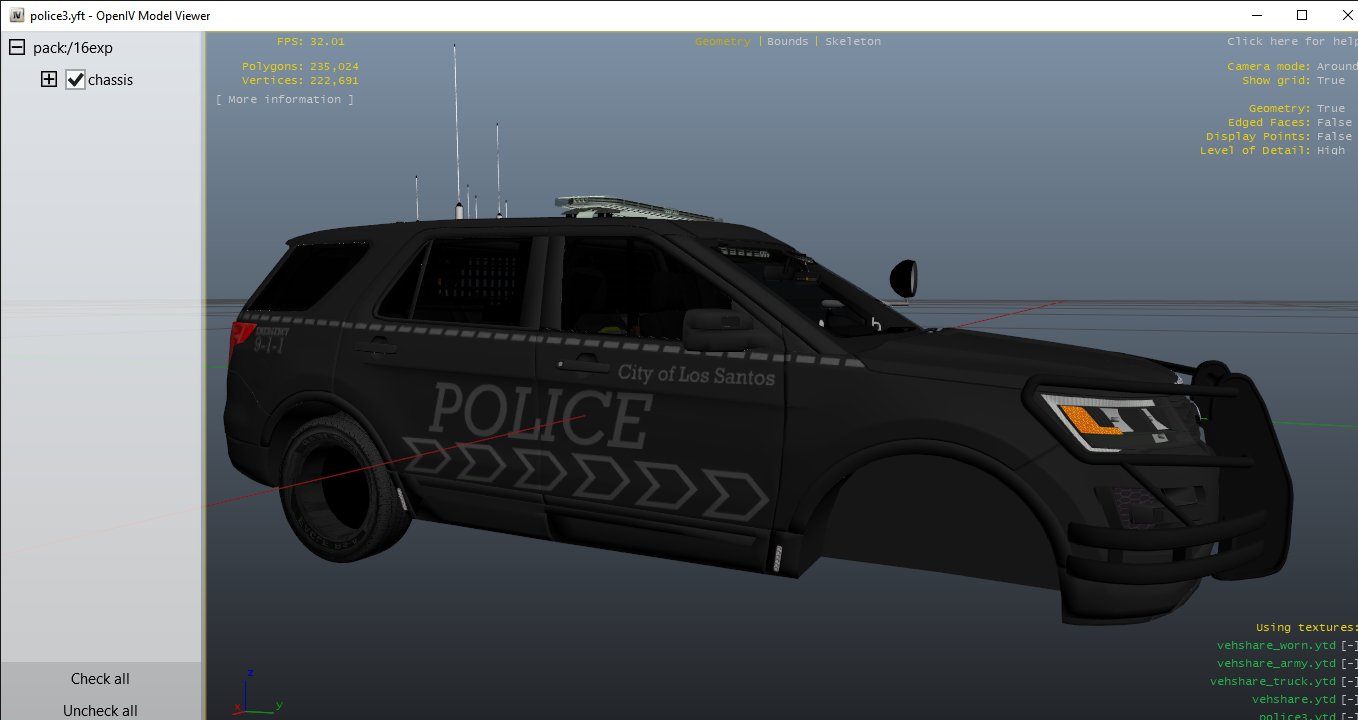The height and width of the screenshot is (720, 1358).
Task: Switch to the Skeleton view tab
Action: click(x=853, y=42)
